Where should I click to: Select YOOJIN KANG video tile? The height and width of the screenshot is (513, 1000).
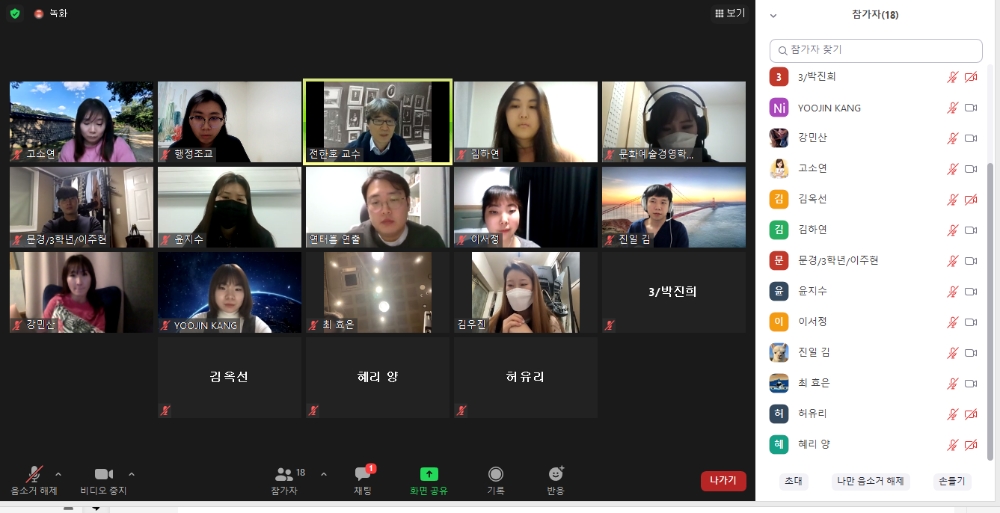coord(230,292)
